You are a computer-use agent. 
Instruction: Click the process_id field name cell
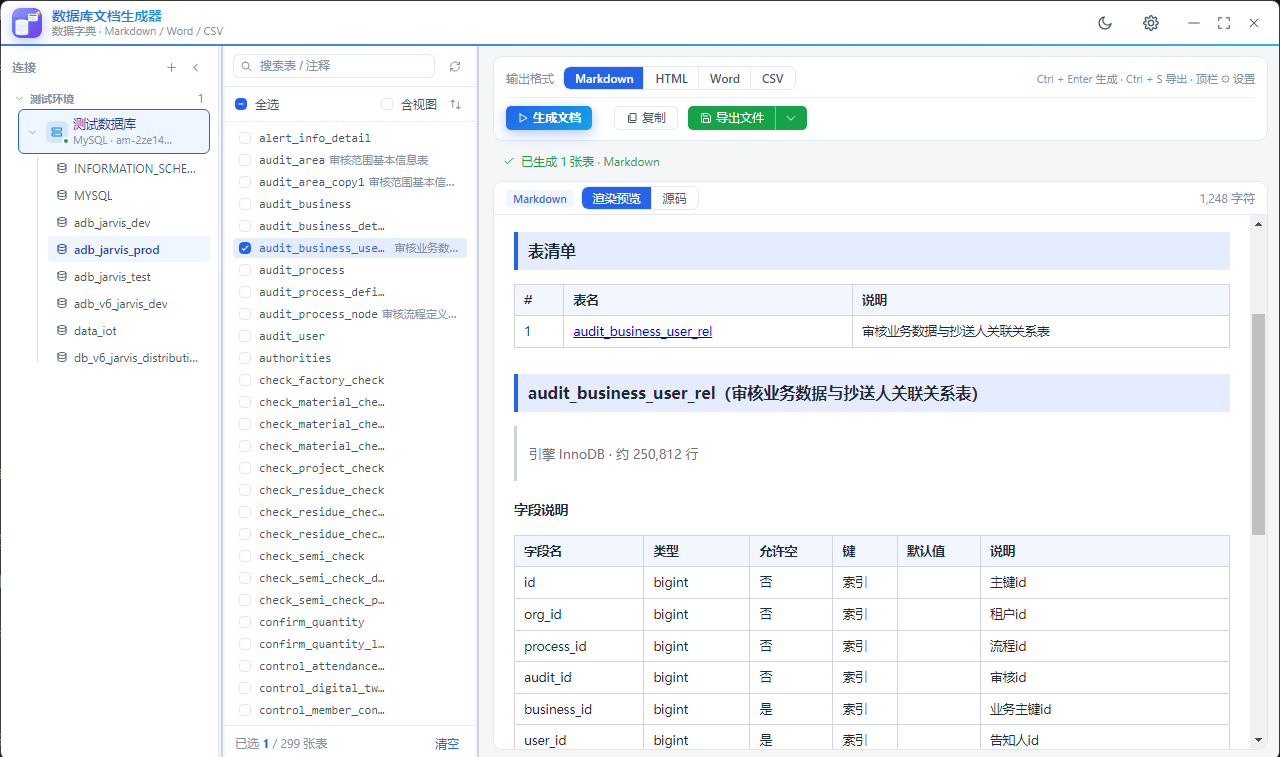(x=579, y=646)
